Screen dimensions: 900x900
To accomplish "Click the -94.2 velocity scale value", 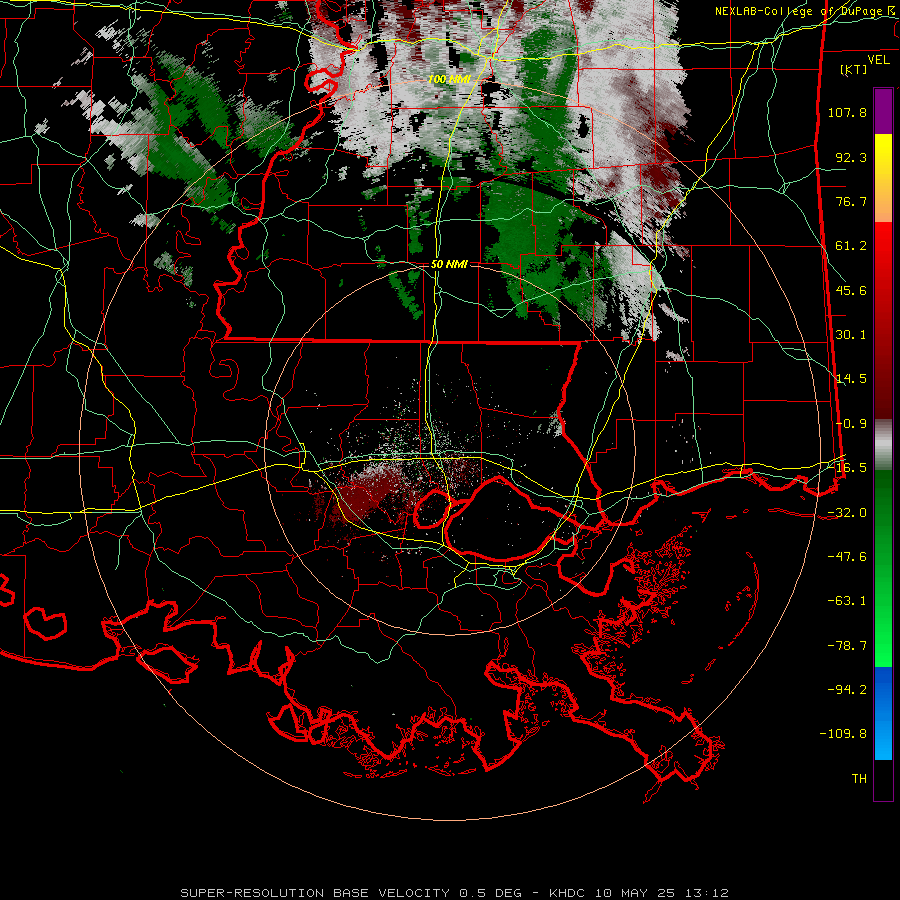I will coord(847,689).
